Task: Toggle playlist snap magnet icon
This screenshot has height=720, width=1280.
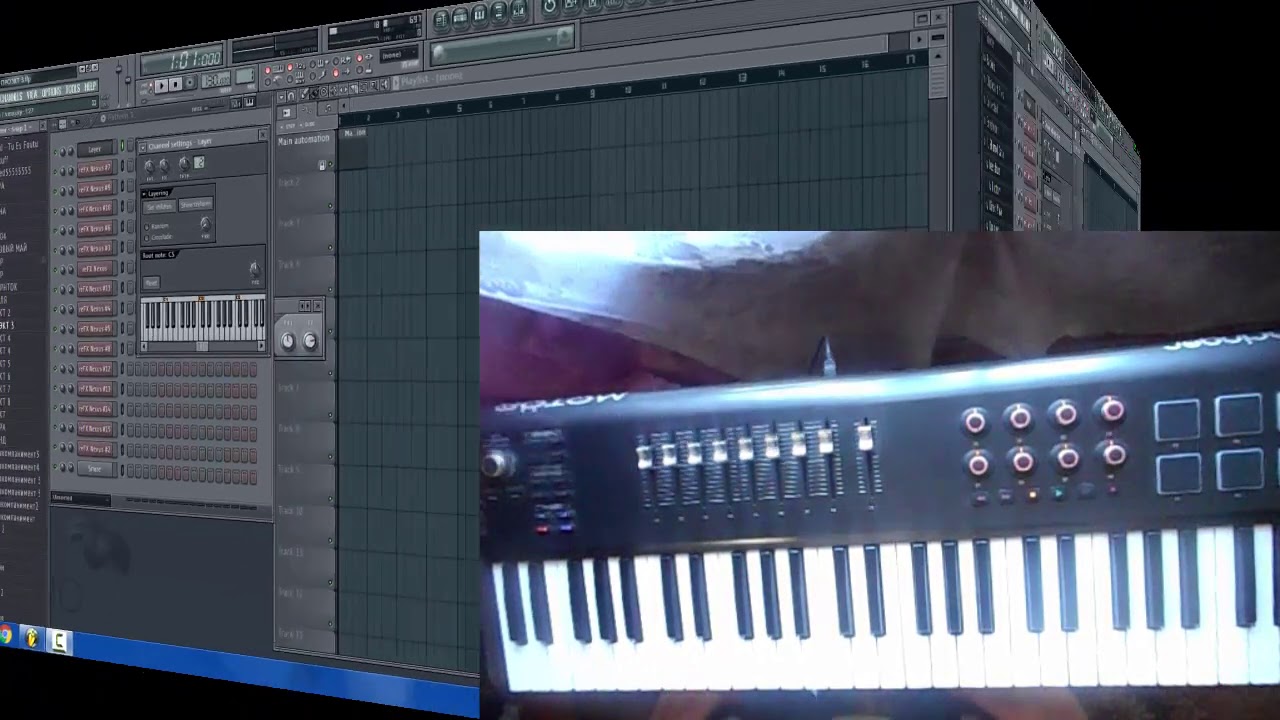Action: (x=290, y=95)
